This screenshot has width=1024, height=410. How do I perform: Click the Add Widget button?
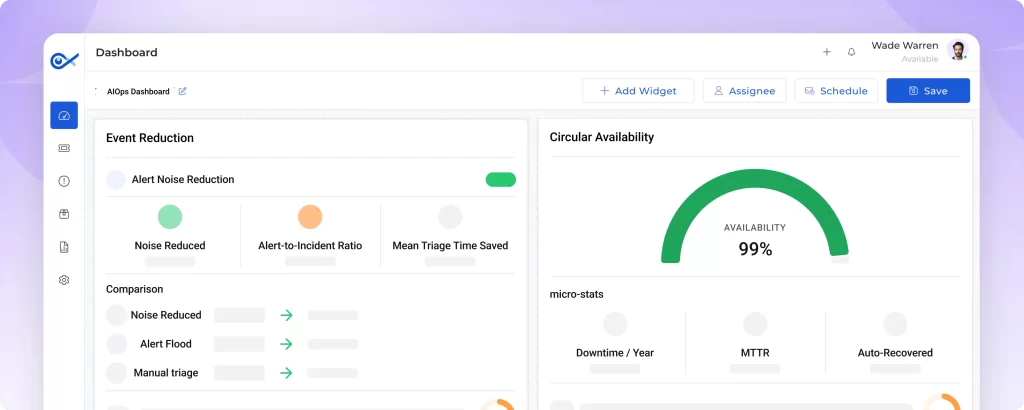tap(638, 91)
